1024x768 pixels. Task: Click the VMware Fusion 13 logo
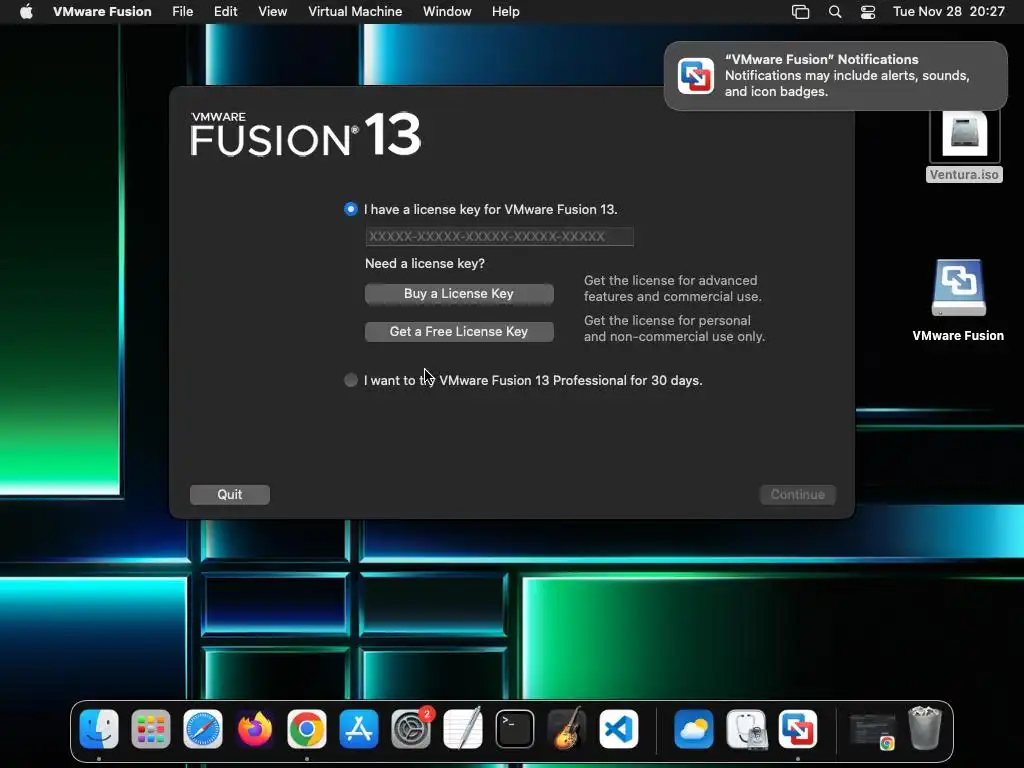pyautogui.click(x=306, y=135)
